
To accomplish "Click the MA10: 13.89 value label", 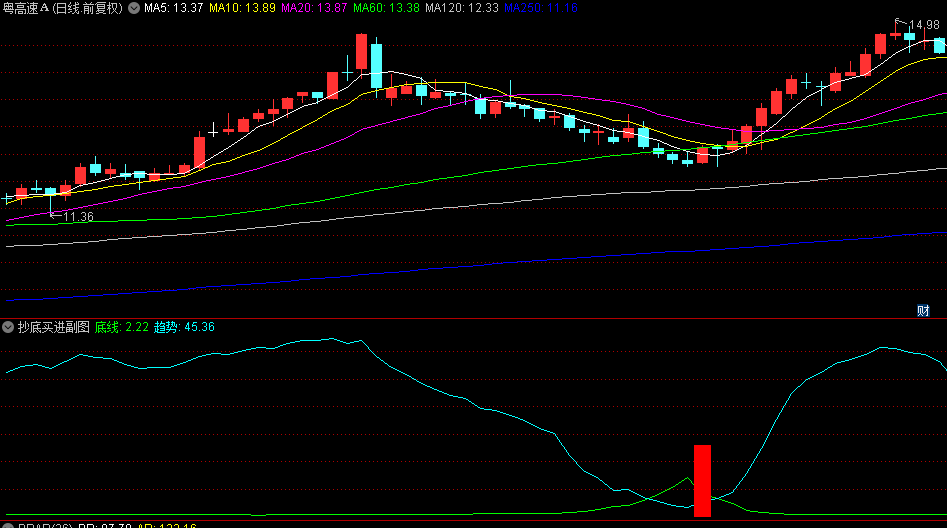I will (x=242, y=8).
